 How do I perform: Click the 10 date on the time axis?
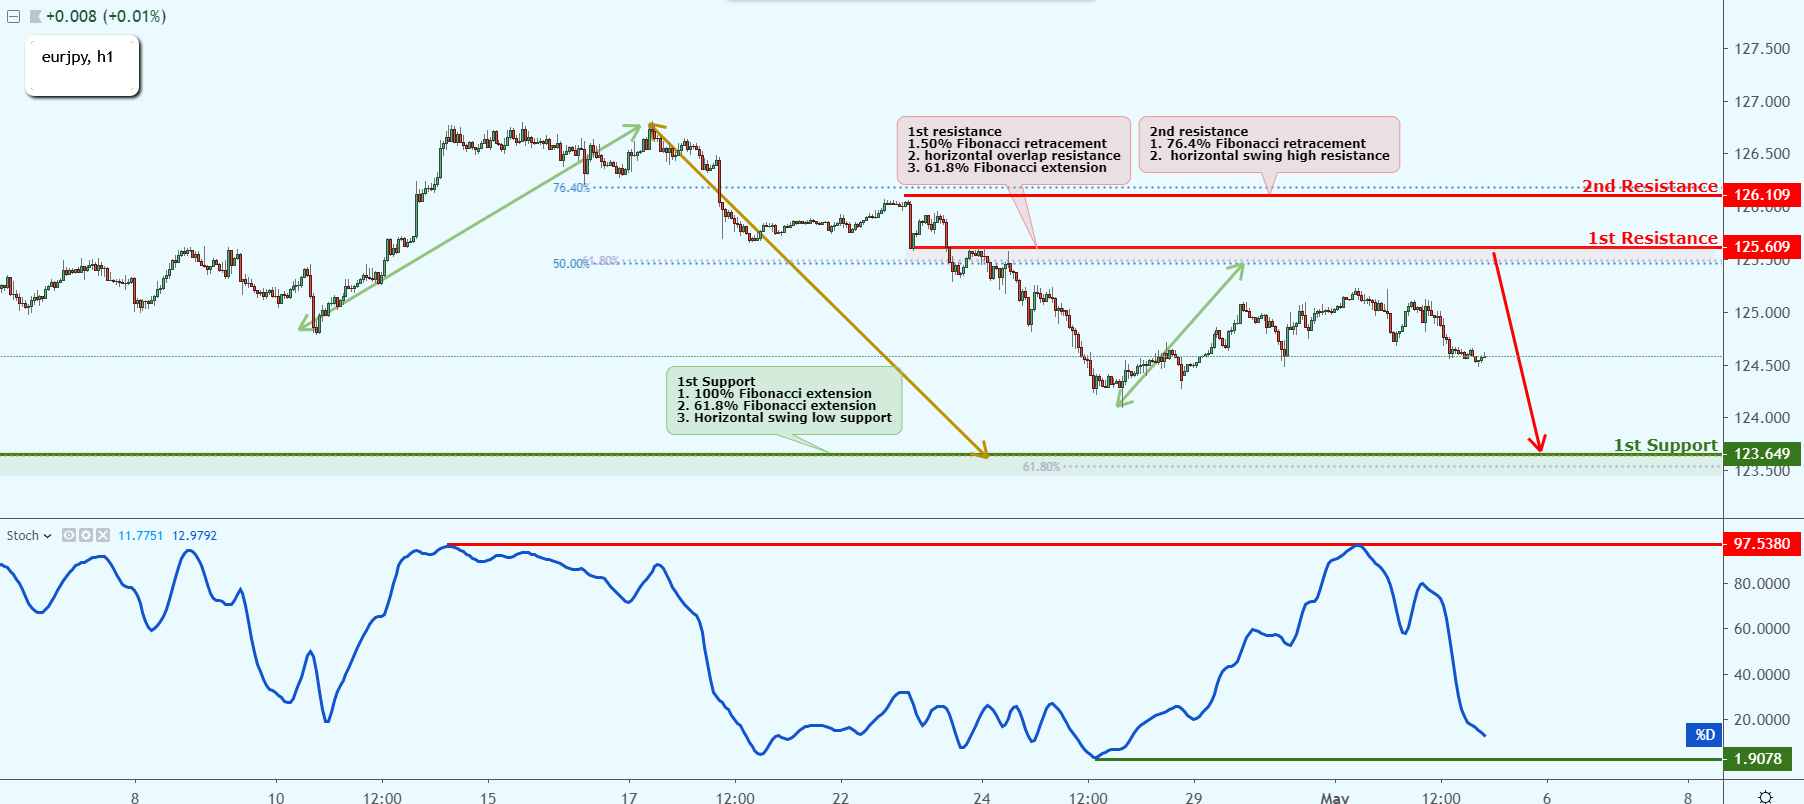point(276,798)
